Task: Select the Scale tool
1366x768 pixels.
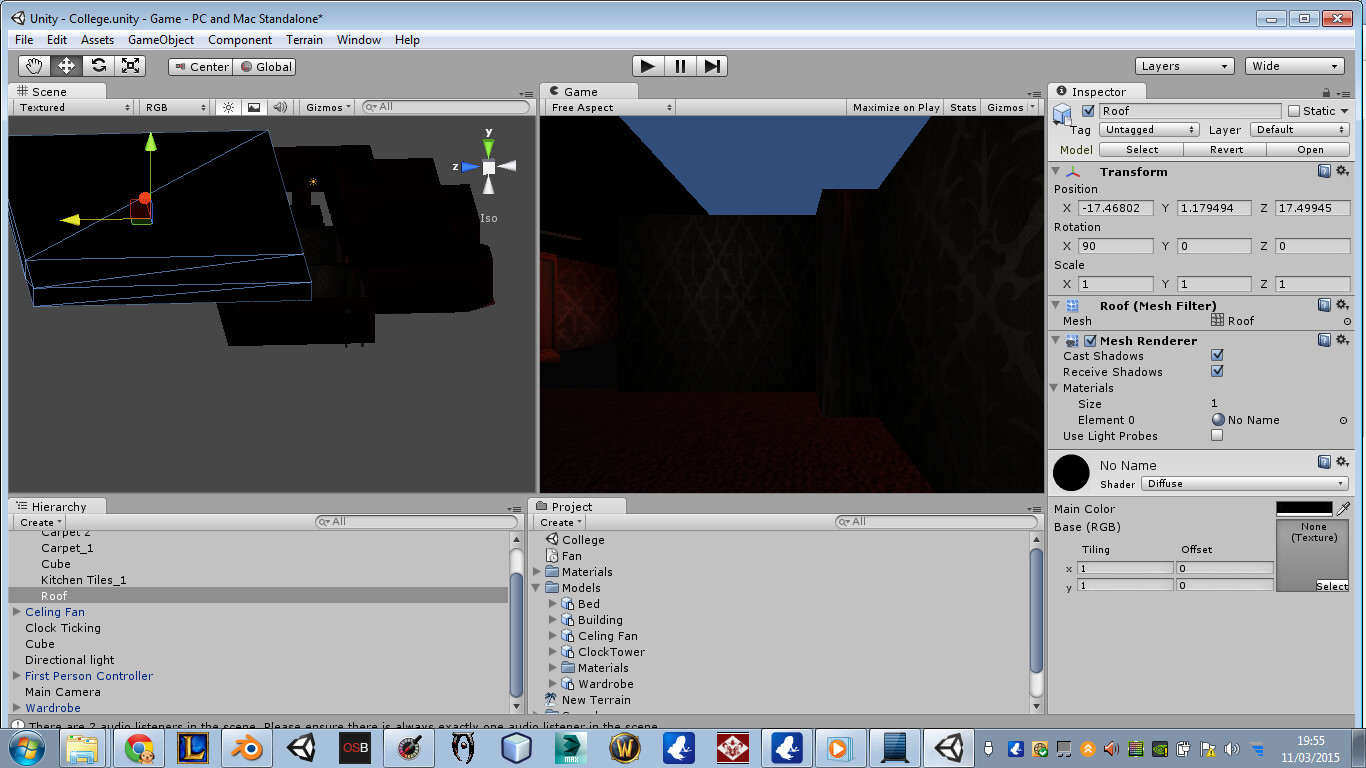Action: tap(130, 65)
